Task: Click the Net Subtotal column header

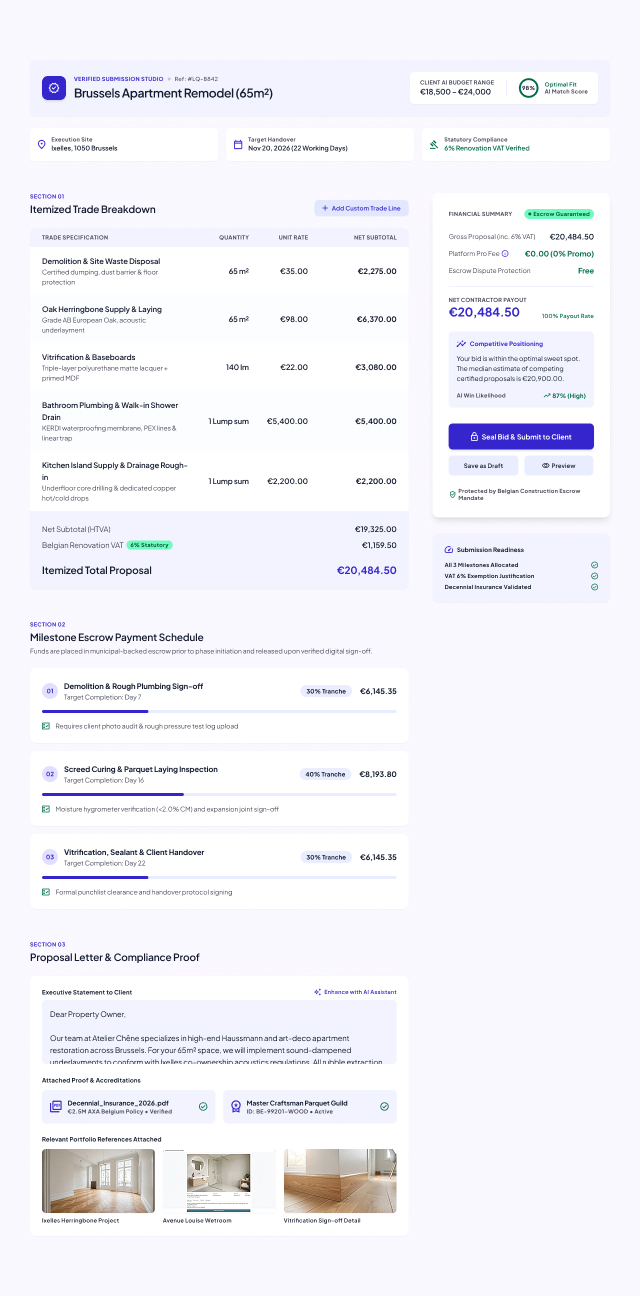Action: click(375, 237)
